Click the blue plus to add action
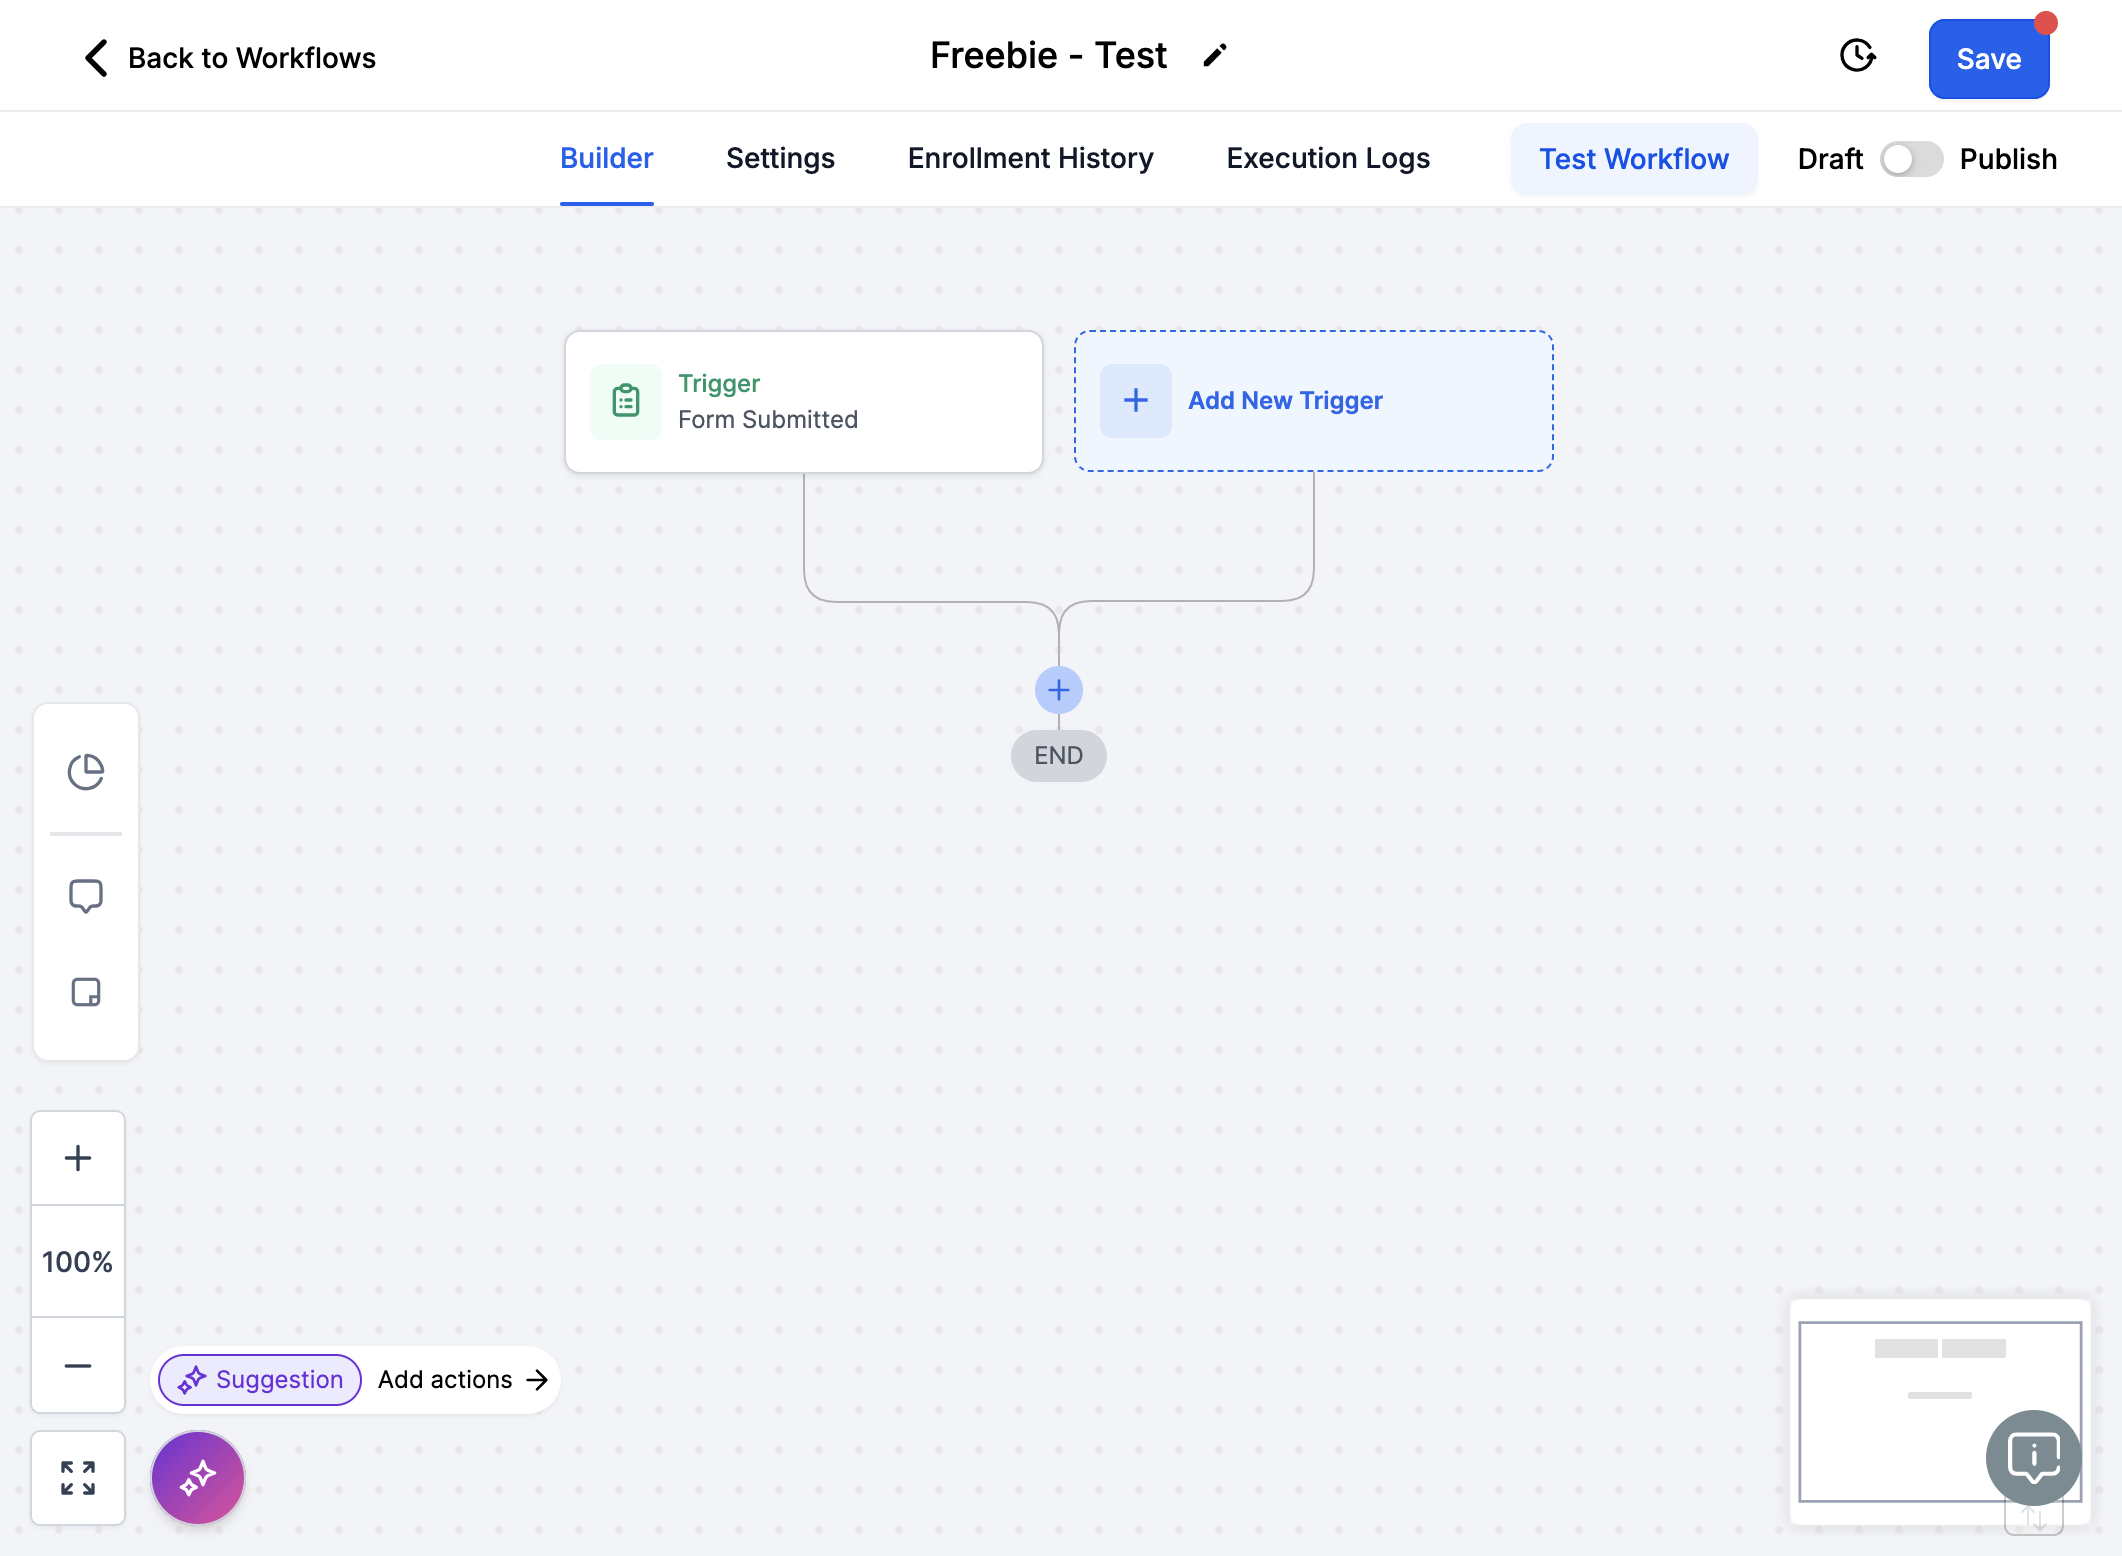Screen dimensions: 2122x1556 1059,690
